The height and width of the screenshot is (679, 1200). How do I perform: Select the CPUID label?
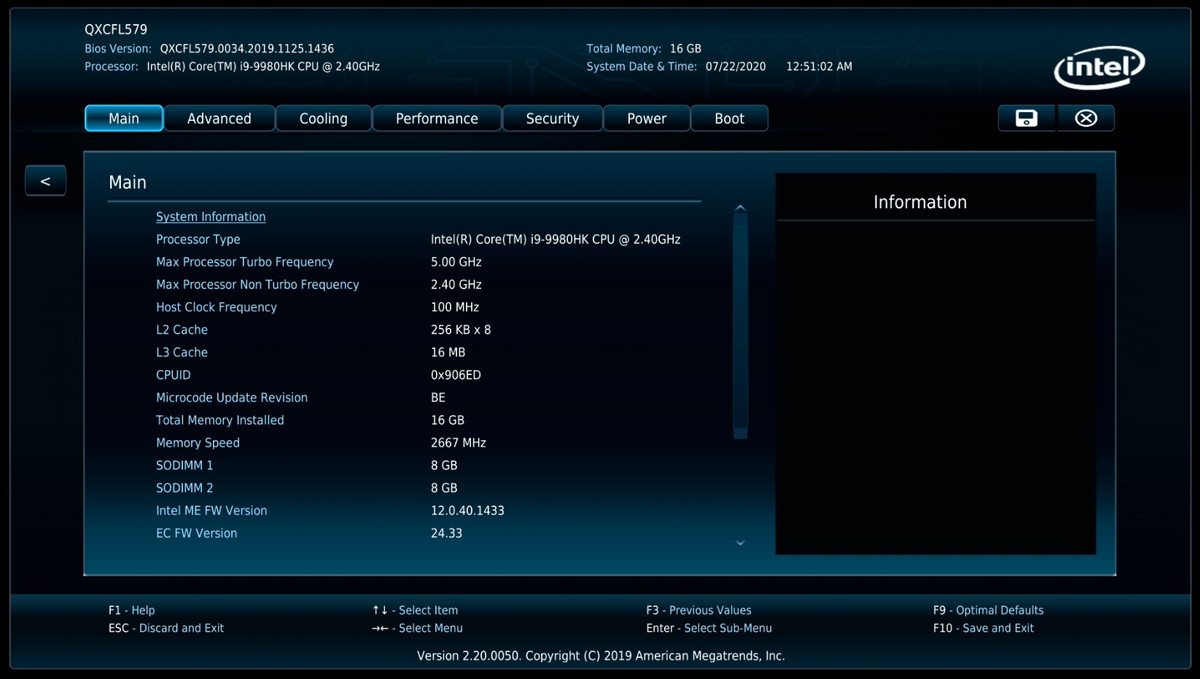click(173, 375)
